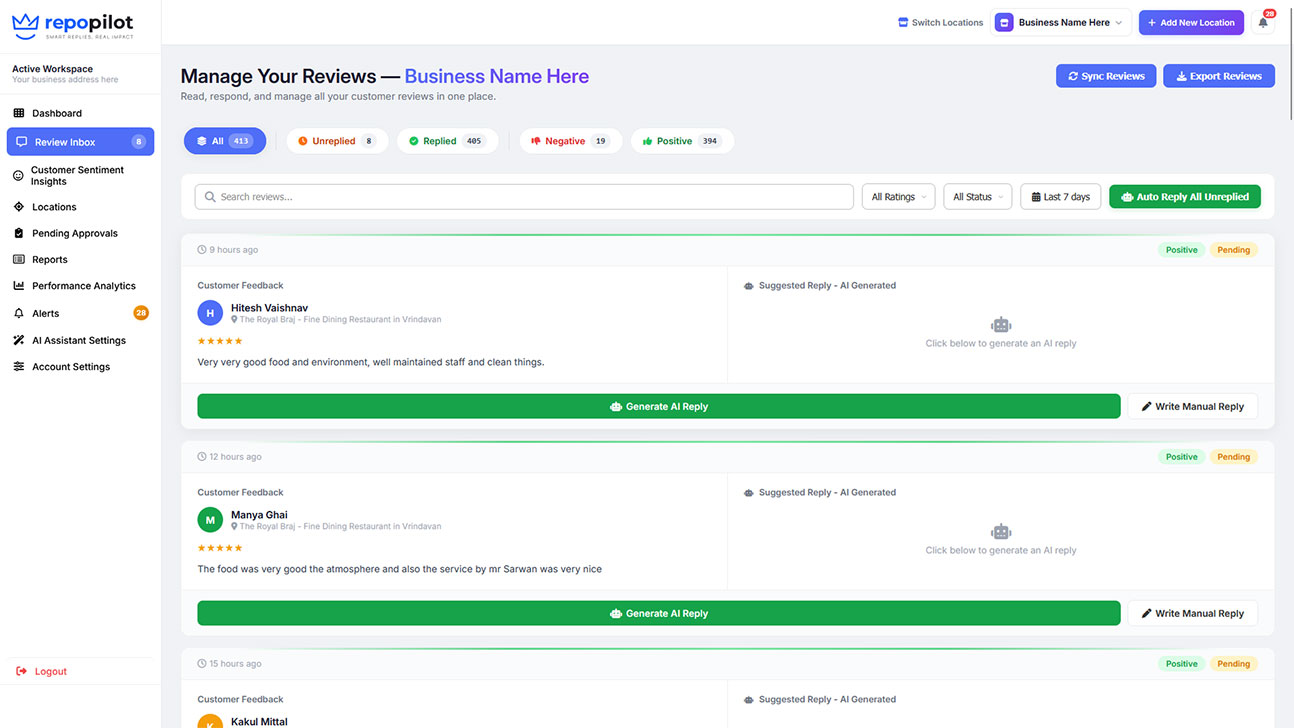Click Hitesh Vaishnav's avatar circle
1294x728 pixels.
210,313
